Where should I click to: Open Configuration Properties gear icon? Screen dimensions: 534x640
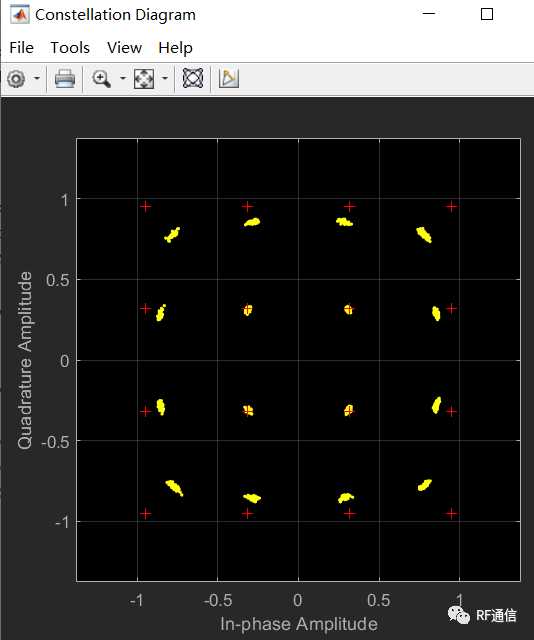16,78
